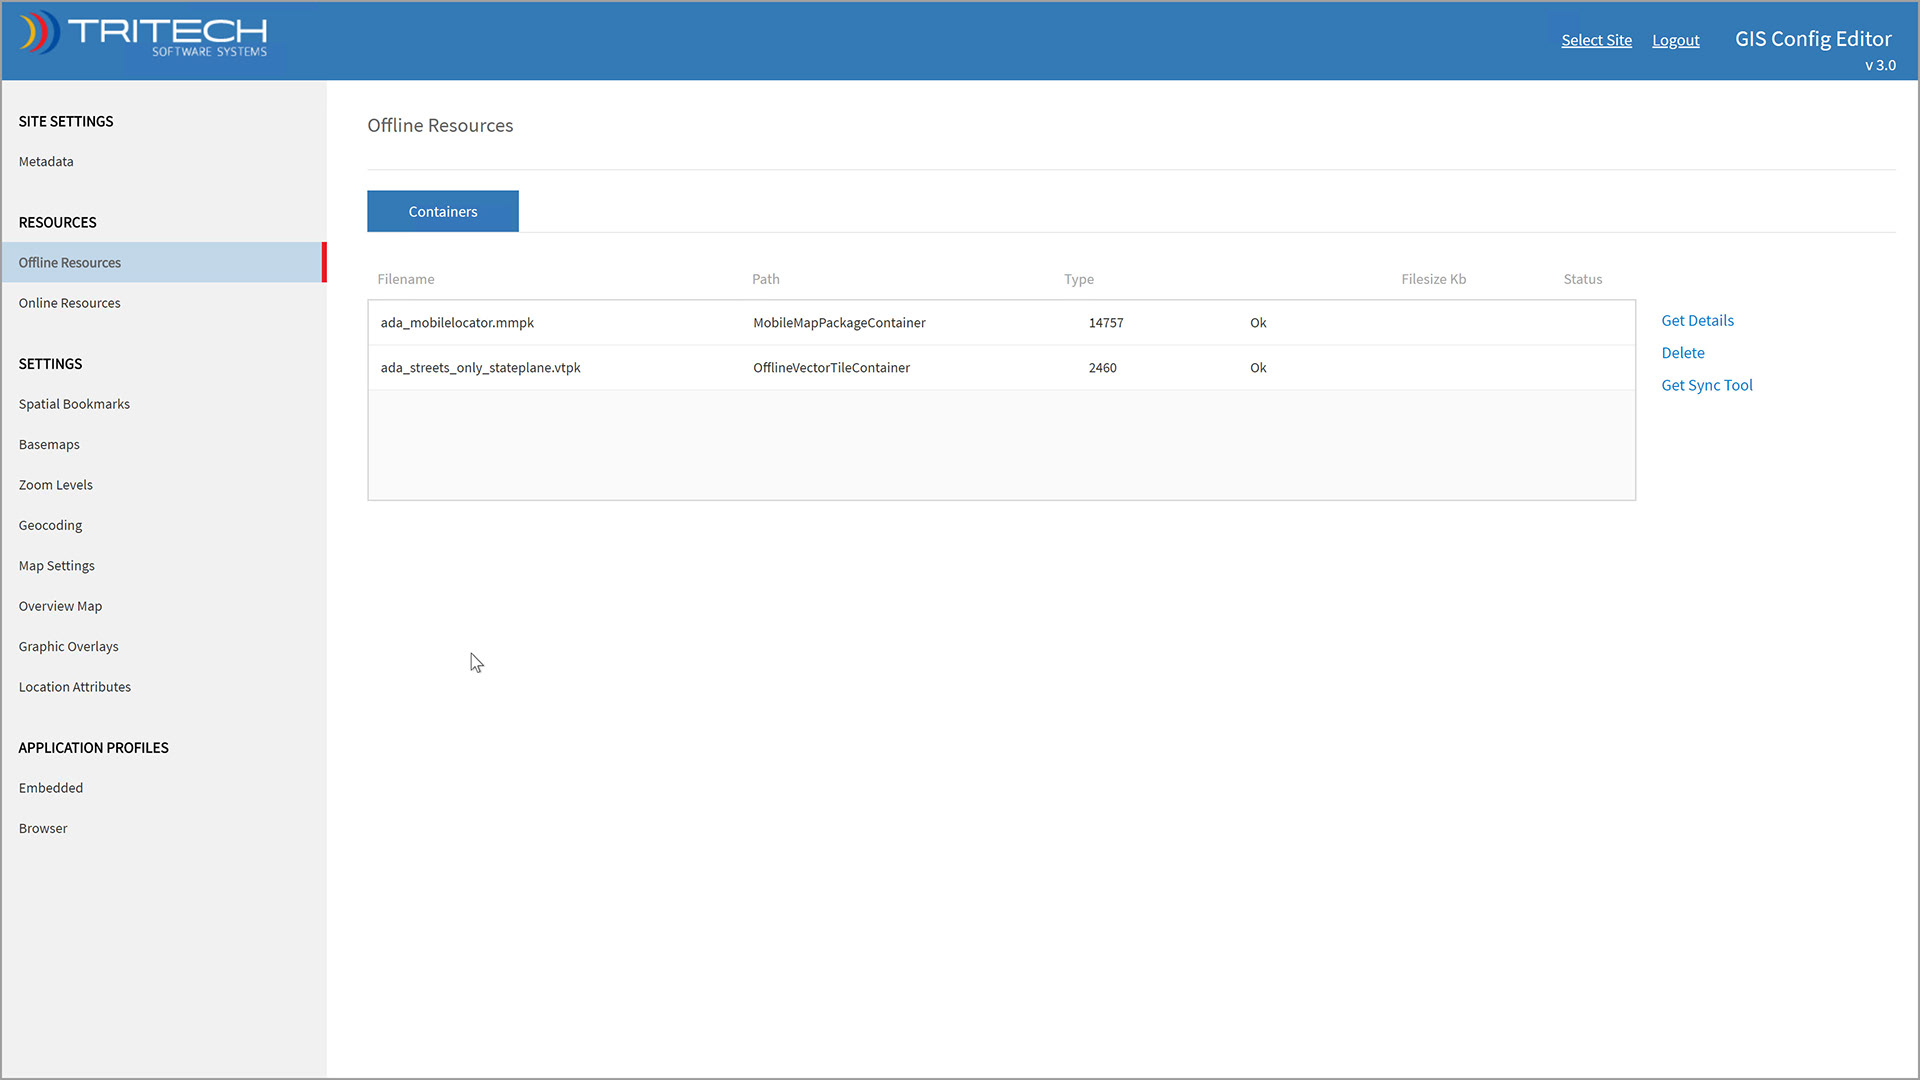Click the GIS Config Editor title

pos(1813,39)
